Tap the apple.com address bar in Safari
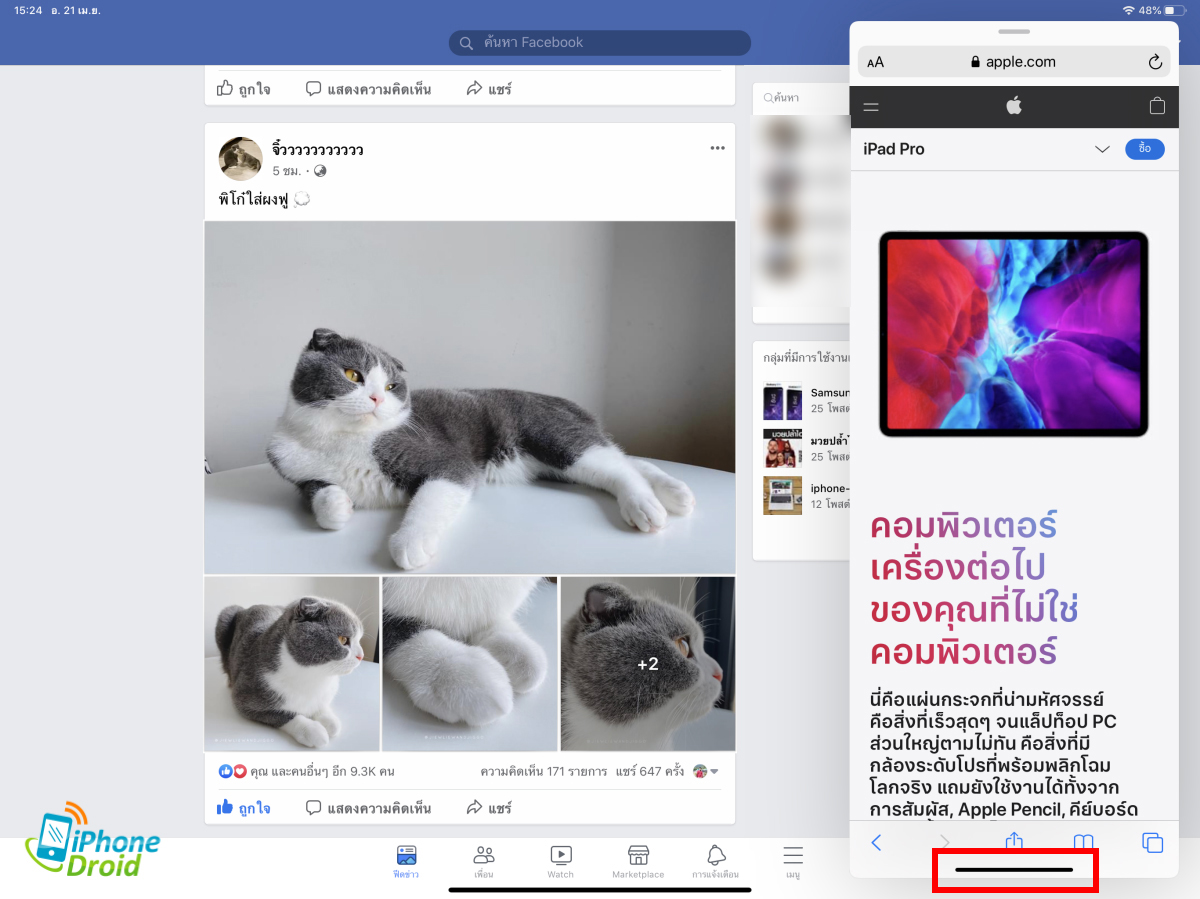1200x899 pixels. [1014, 62]
